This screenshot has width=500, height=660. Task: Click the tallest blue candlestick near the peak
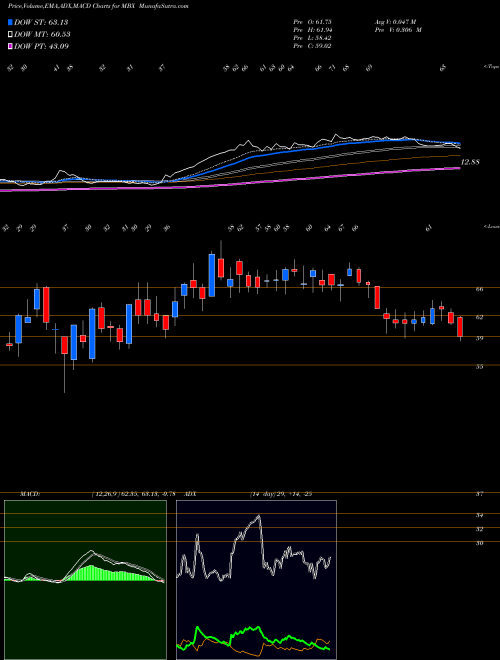pyautogui.click(x=212, y=275)
